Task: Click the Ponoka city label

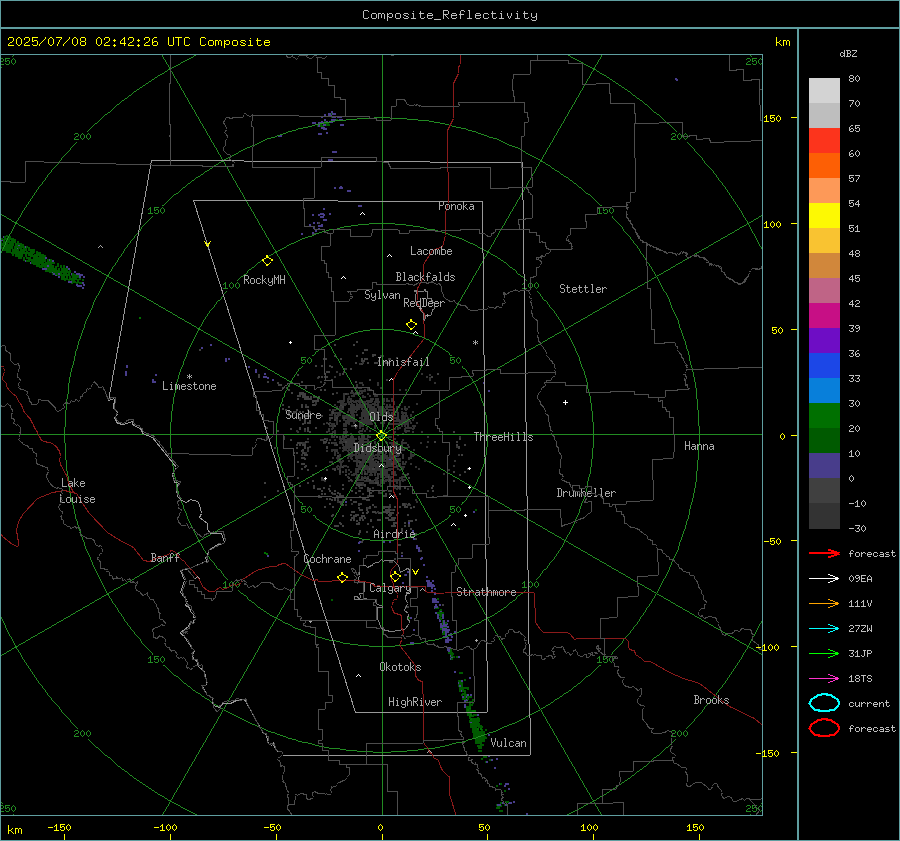Action: click(x=456, y=206)
